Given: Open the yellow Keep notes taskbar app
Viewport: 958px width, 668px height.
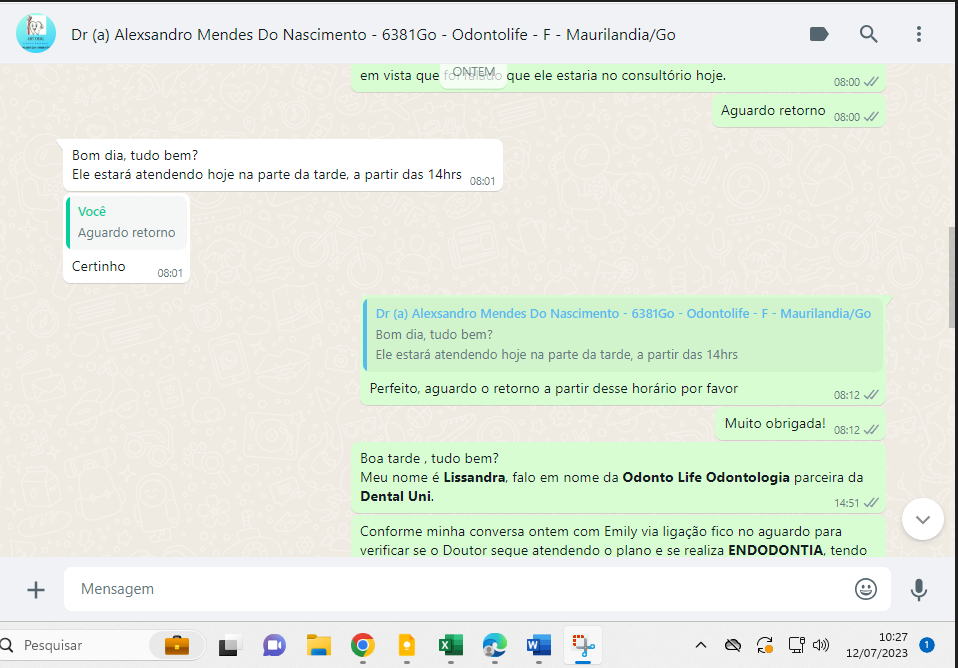Looking at the screenshot, I should (x=406, y=645).
